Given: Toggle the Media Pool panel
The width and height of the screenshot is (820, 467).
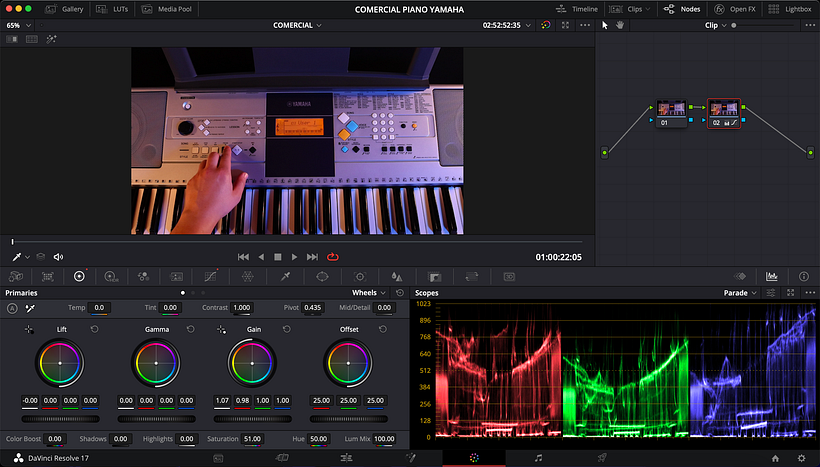Looking at the screenshot, I should click(x=167, y=9).
